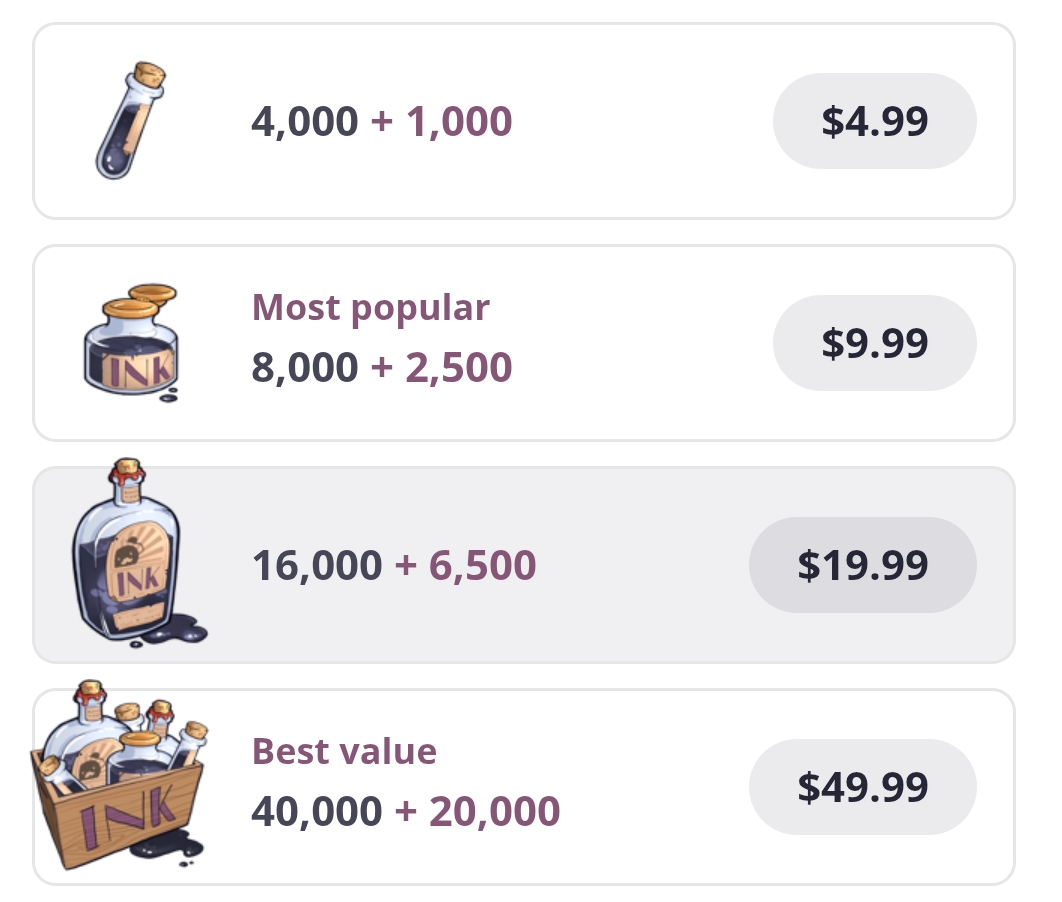Purchase the $49.99 ink bundle

tap(862, 787)
